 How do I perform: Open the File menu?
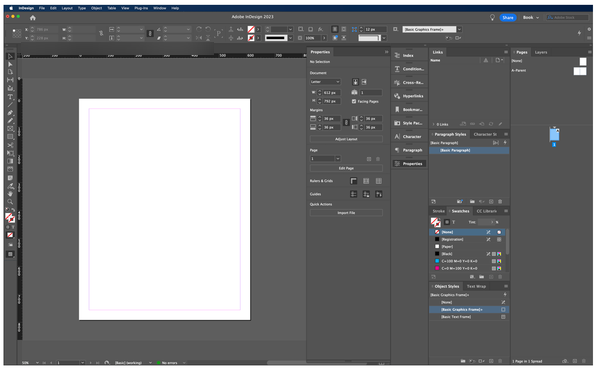click(42, 8)
